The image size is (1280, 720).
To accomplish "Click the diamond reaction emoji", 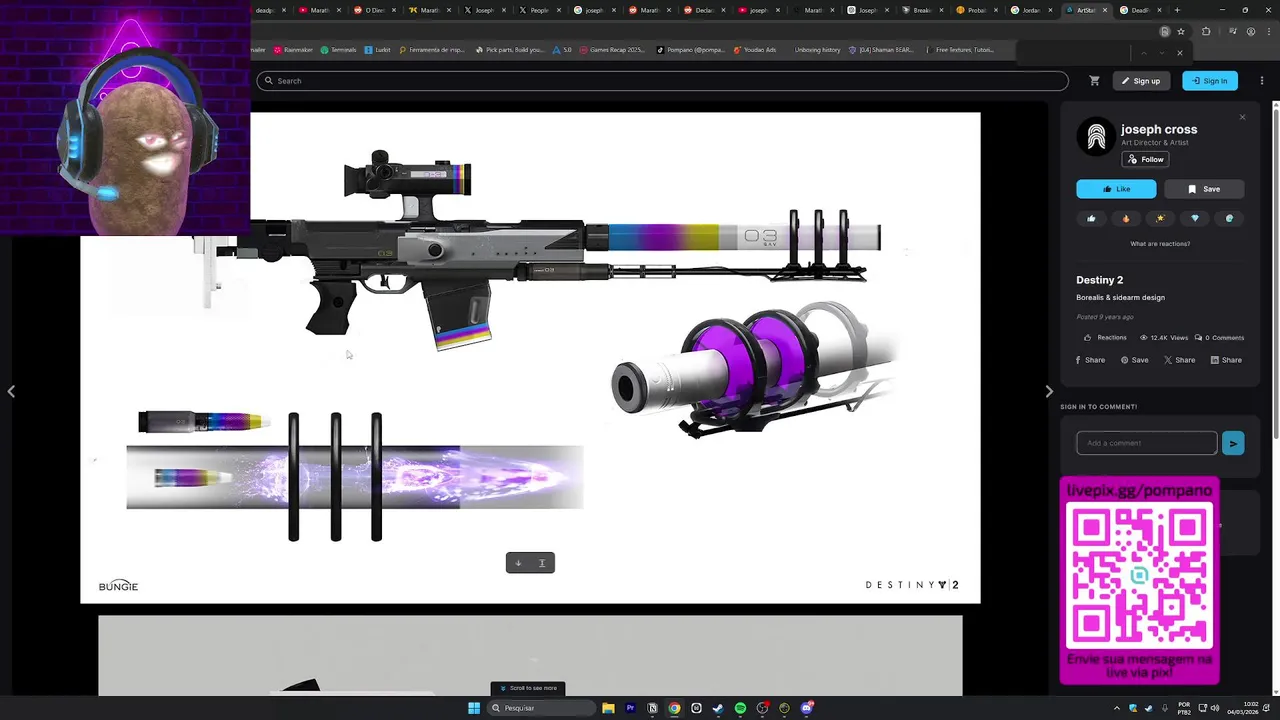I will 1195,218.
